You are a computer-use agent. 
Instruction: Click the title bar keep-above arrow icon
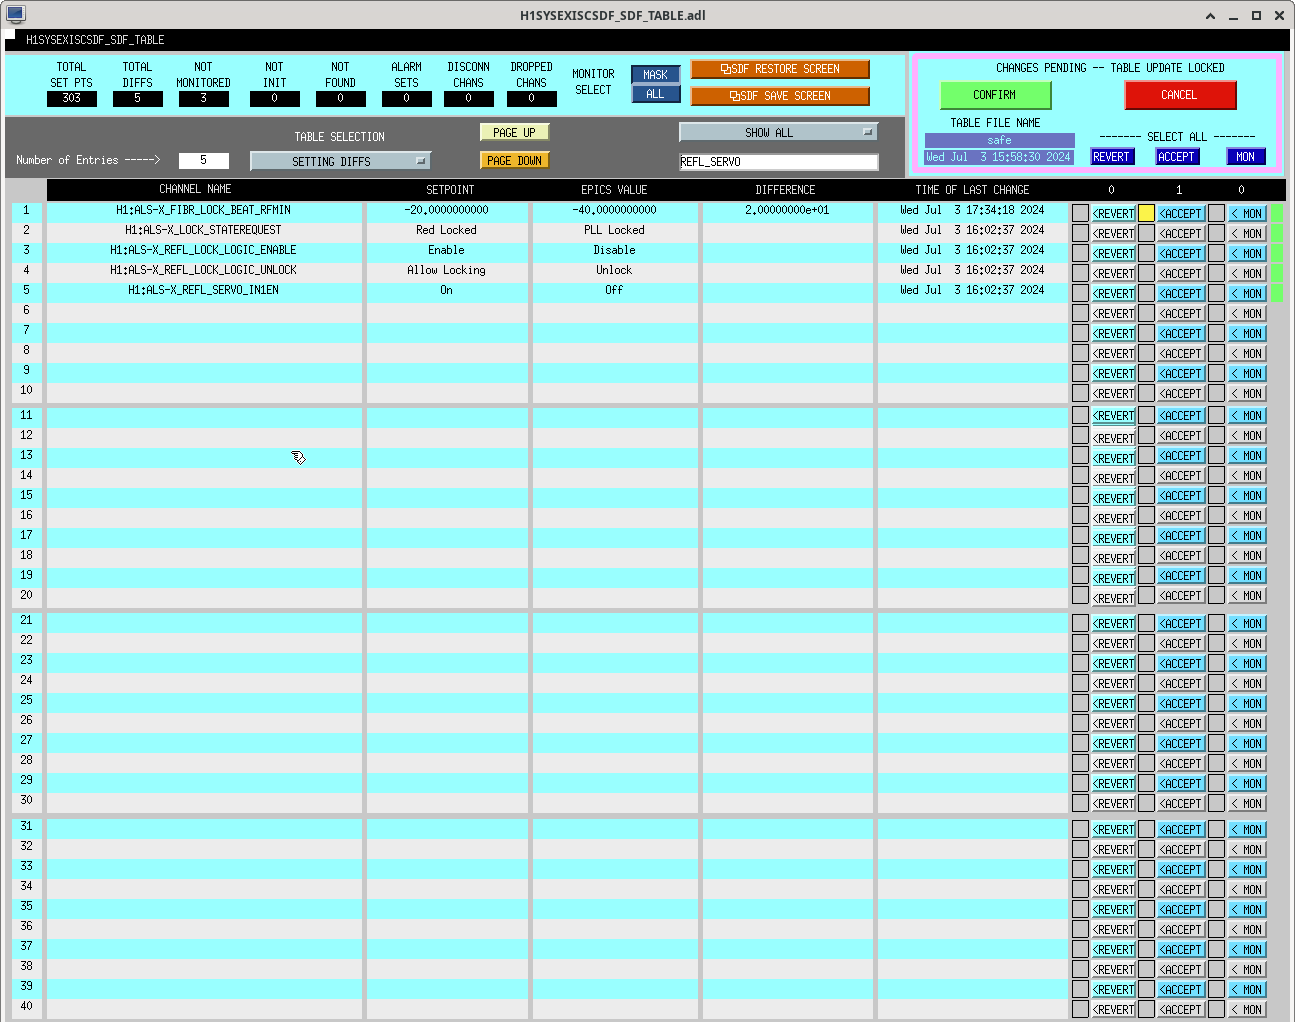1210,15
